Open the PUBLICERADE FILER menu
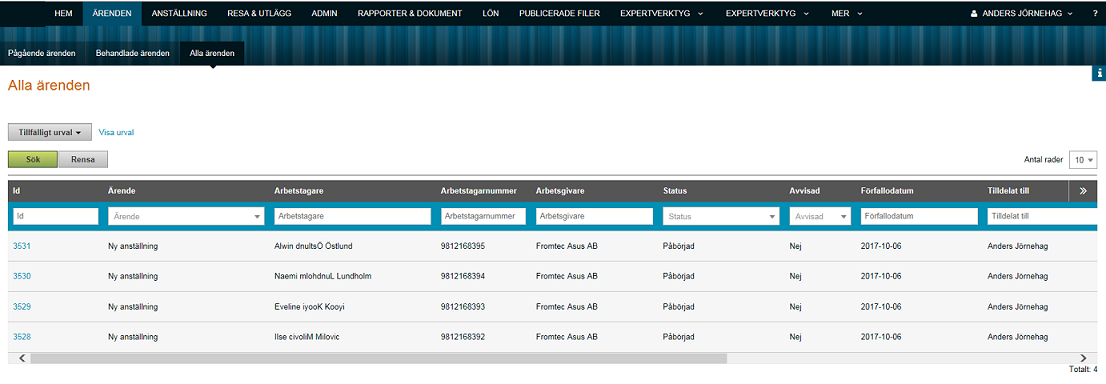 click(x=559, y=13)
